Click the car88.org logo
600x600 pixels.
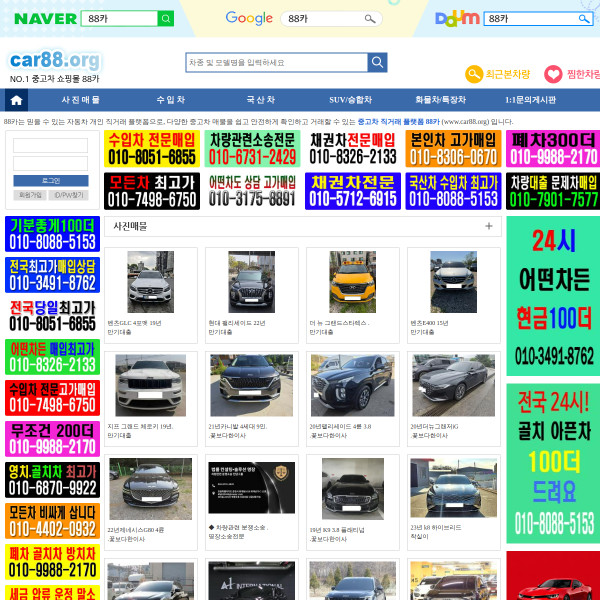click(x=55, y=60)
